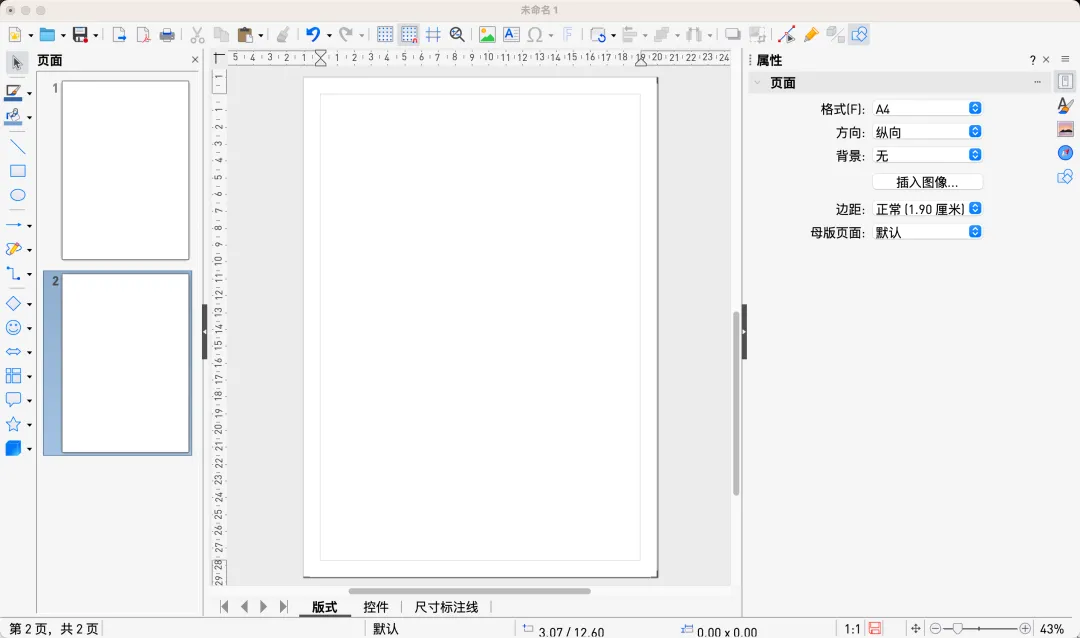Open Zoom & Pan magnifier tool

pos(457,34)
